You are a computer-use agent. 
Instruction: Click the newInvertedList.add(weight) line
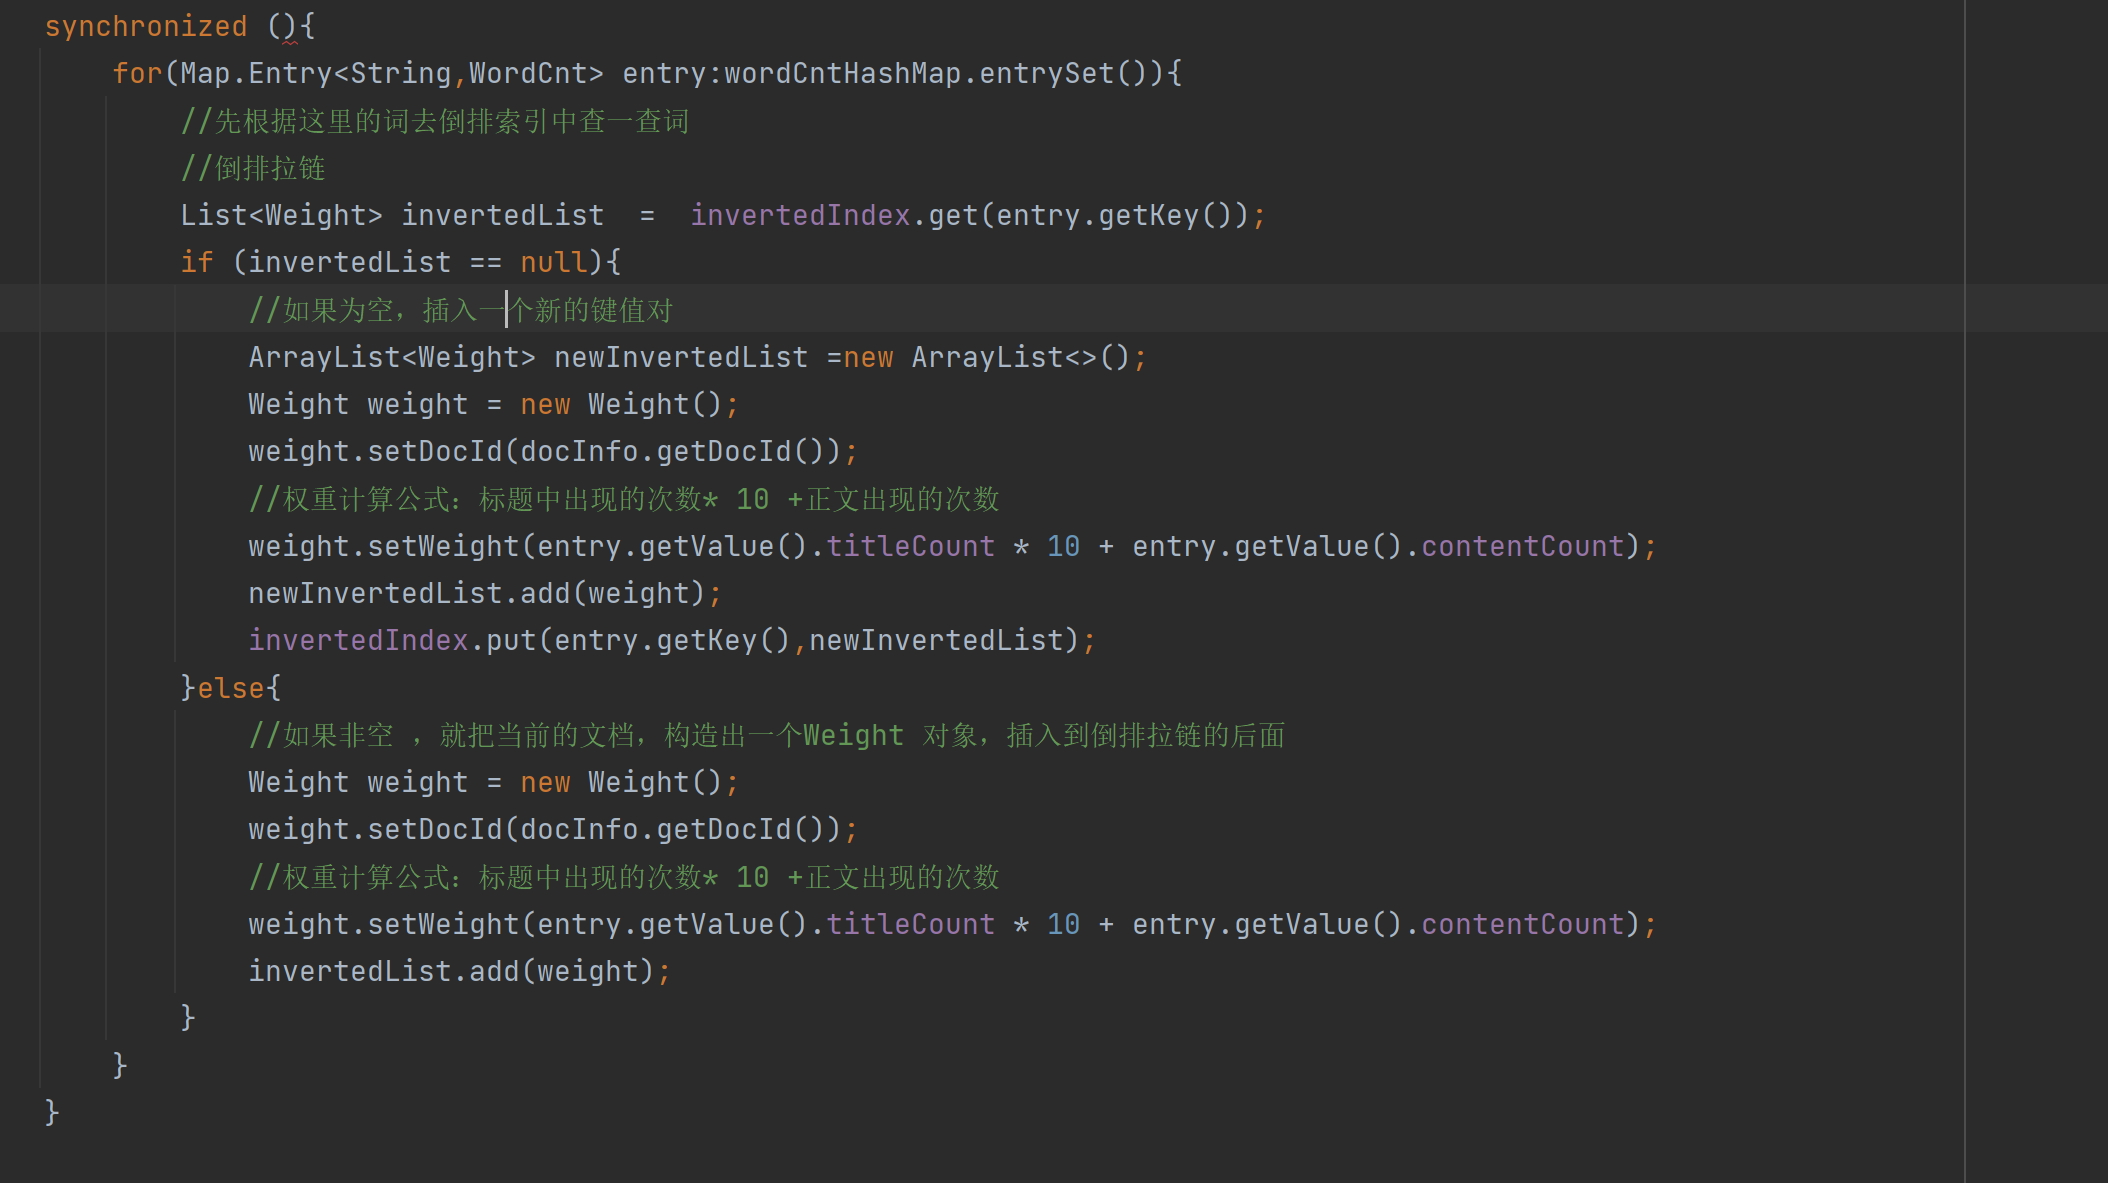pyautogui.click(x=485, y=593)
